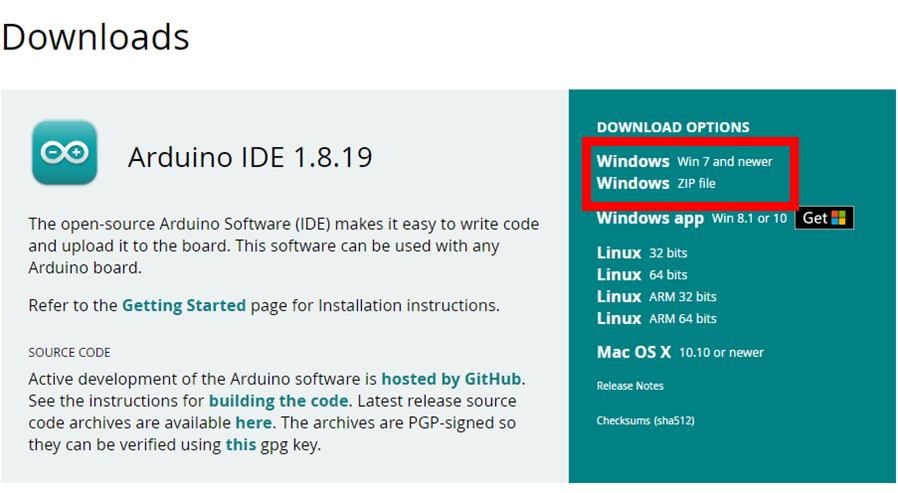Viewport: 898px width, 493px height.
Task: Download the Windows ZIP file
Action: coord(656,183)
